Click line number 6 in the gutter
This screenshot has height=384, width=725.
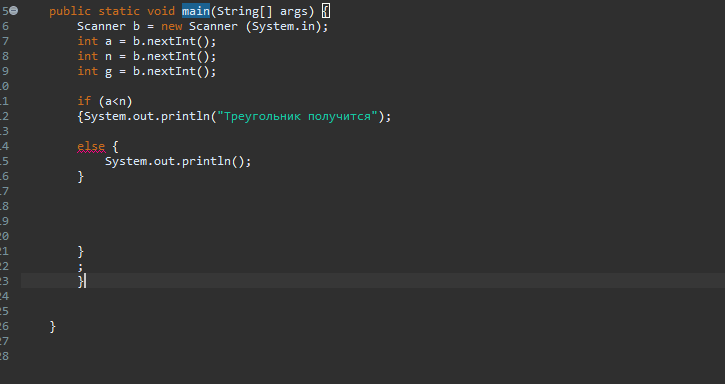coord(5,26)
